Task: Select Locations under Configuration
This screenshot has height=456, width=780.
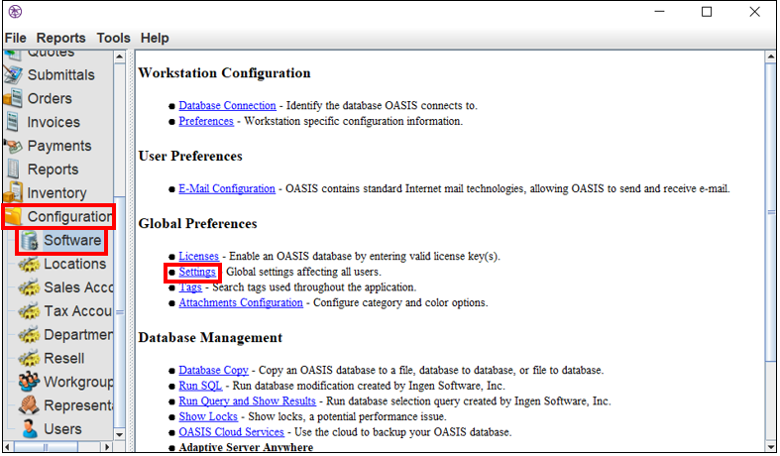Action: tap(75, 264)
